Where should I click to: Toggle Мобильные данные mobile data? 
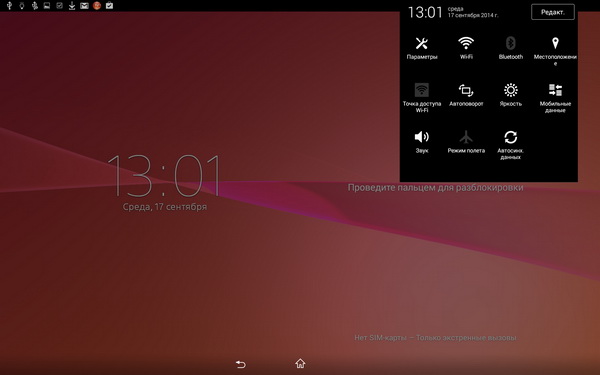[555, 98]
